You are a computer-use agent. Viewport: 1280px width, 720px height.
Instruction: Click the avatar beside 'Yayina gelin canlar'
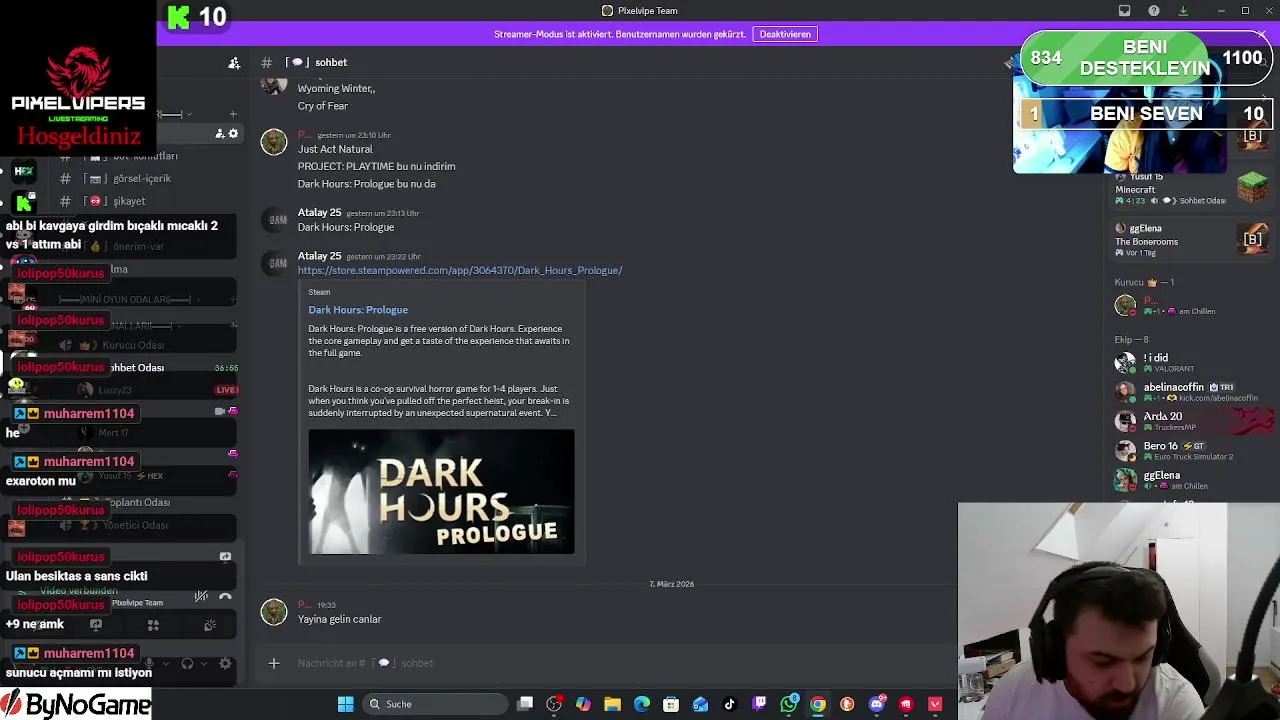[x=274, y=612]
